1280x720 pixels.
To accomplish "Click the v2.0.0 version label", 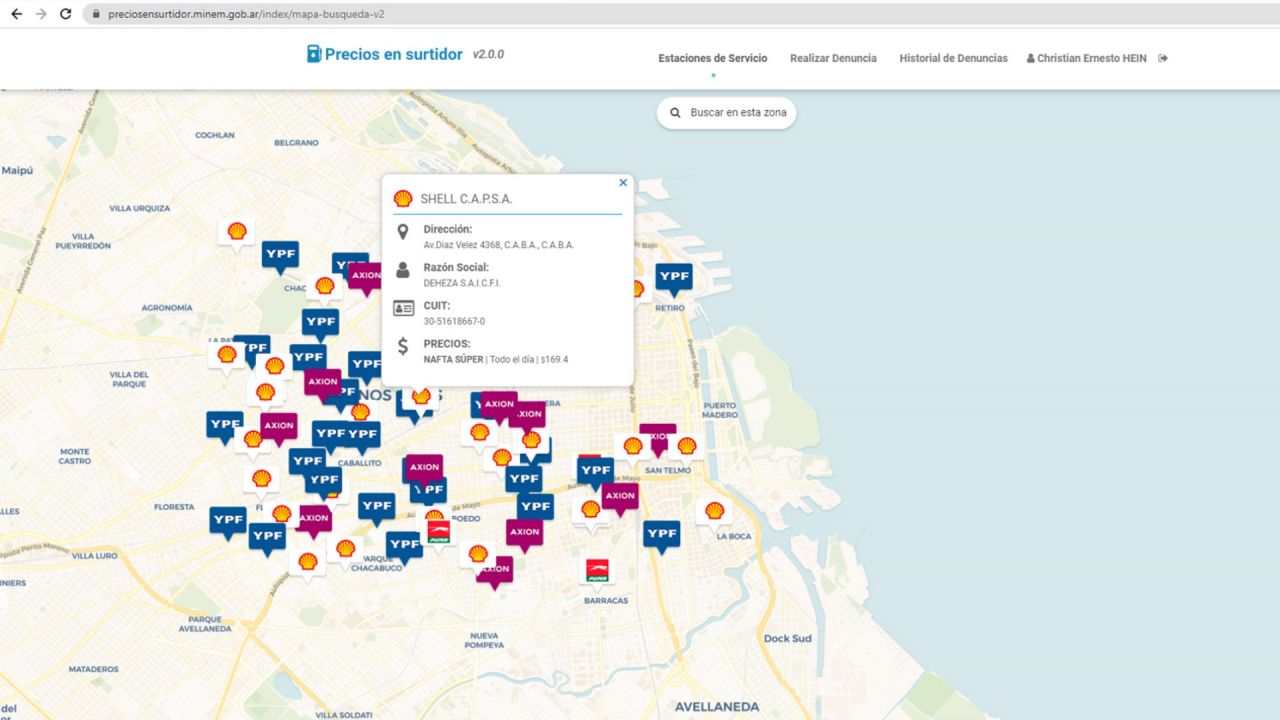I will (x=488, y=54).
